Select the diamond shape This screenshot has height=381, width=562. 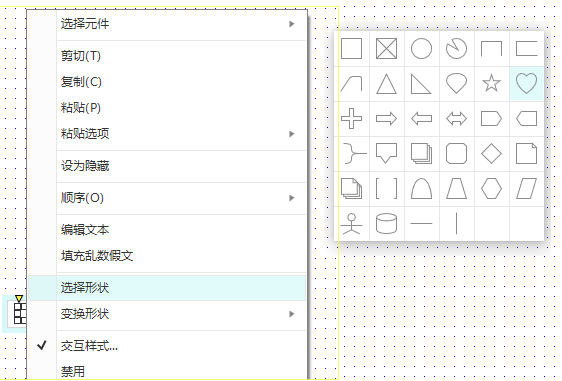[x=491, y=153]
